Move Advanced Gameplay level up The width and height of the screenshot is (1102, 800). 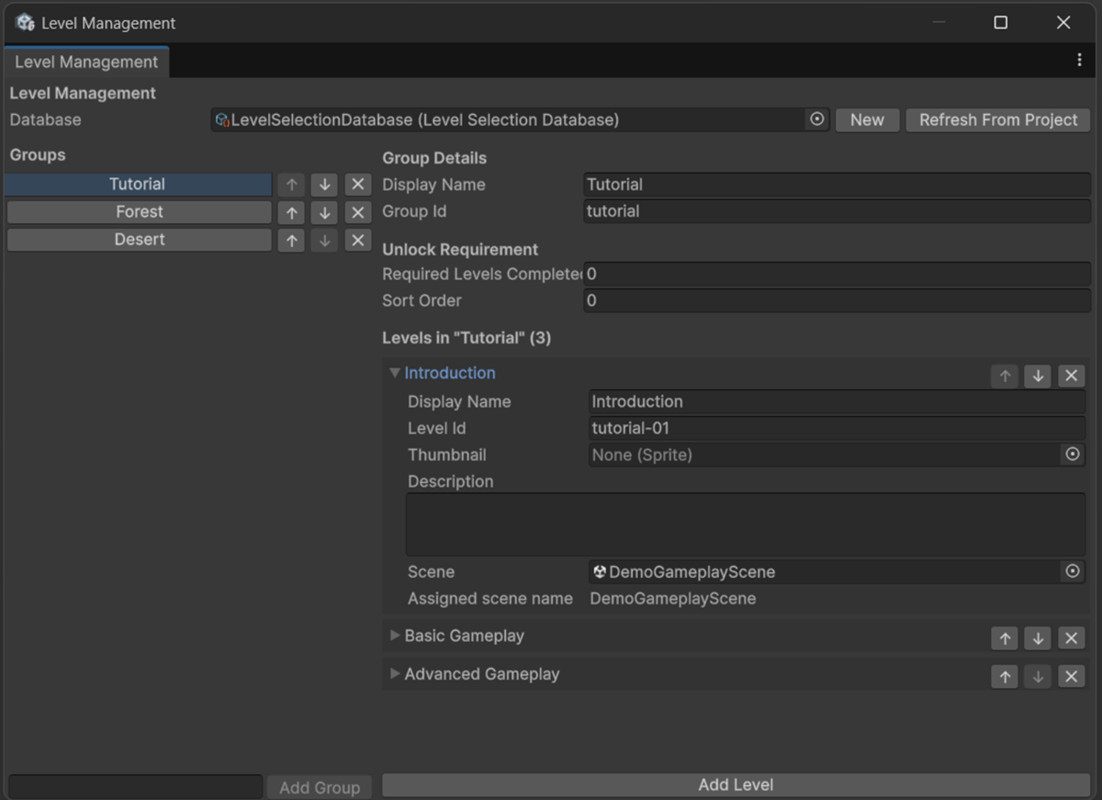(1005, 676)
